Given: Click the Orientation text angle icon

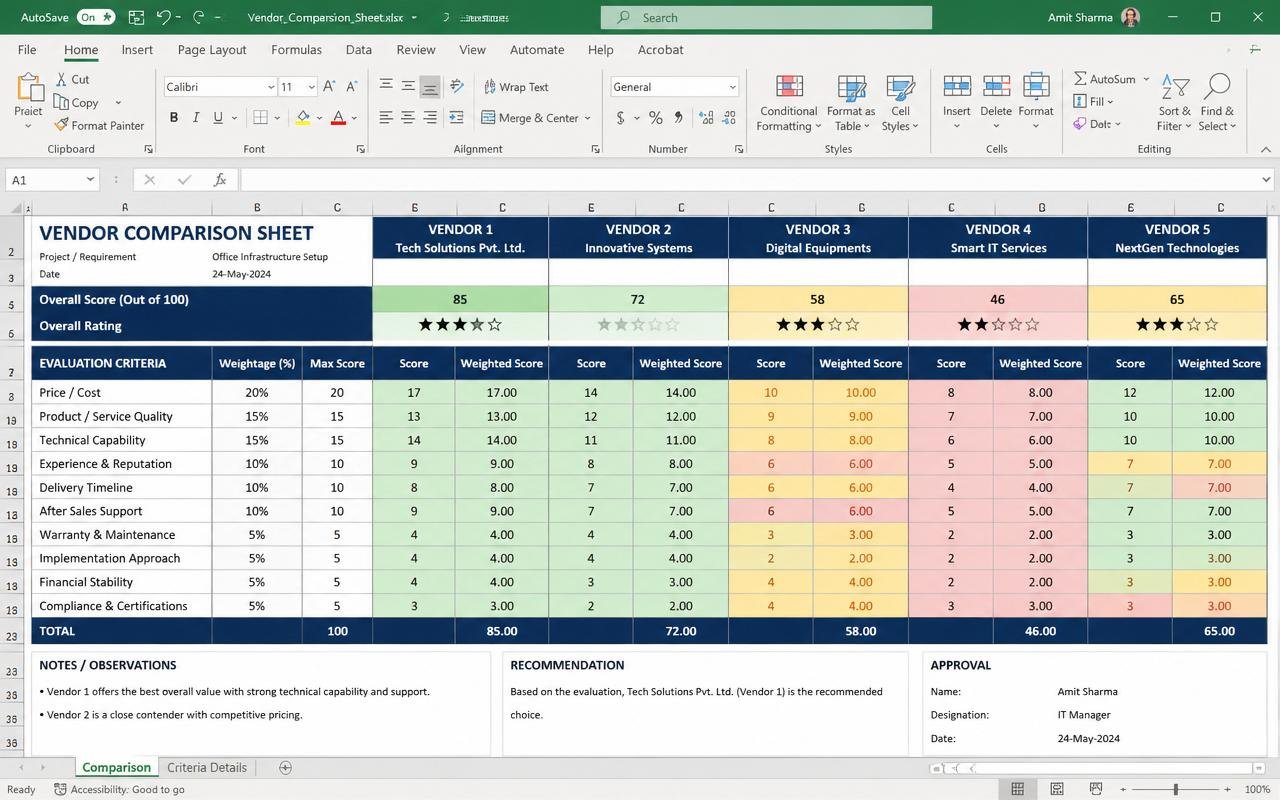Looking at the screenshot, I should (x=457, y=87).
